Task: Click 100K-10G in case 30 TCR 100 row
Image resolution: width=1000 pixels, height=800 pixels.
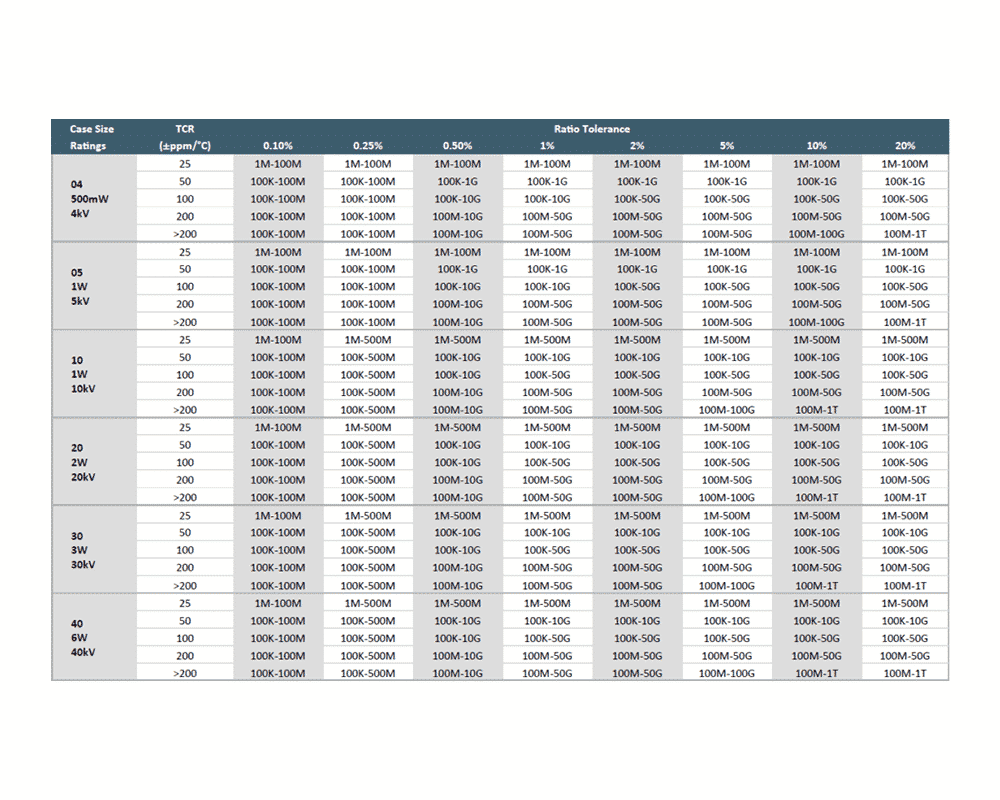Action: 457,550
